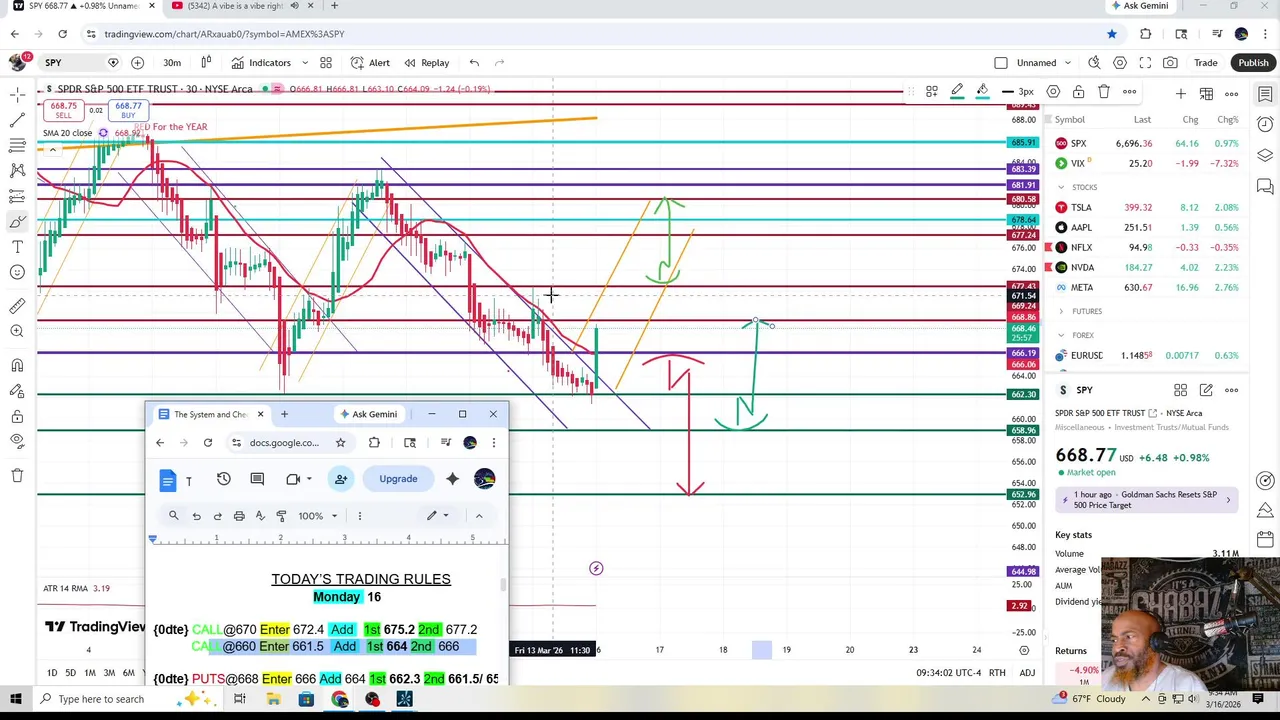
Task: Select zoom in tool in sidebar
Action: pyautogui.click(x=17, y=331)
